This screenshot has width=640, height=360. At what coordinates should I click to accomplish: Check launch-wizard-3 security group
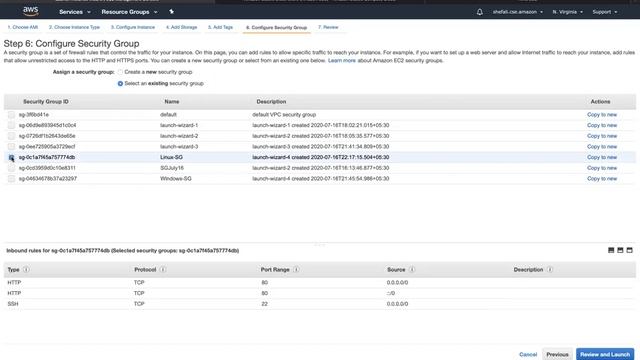tap(11, 147)
